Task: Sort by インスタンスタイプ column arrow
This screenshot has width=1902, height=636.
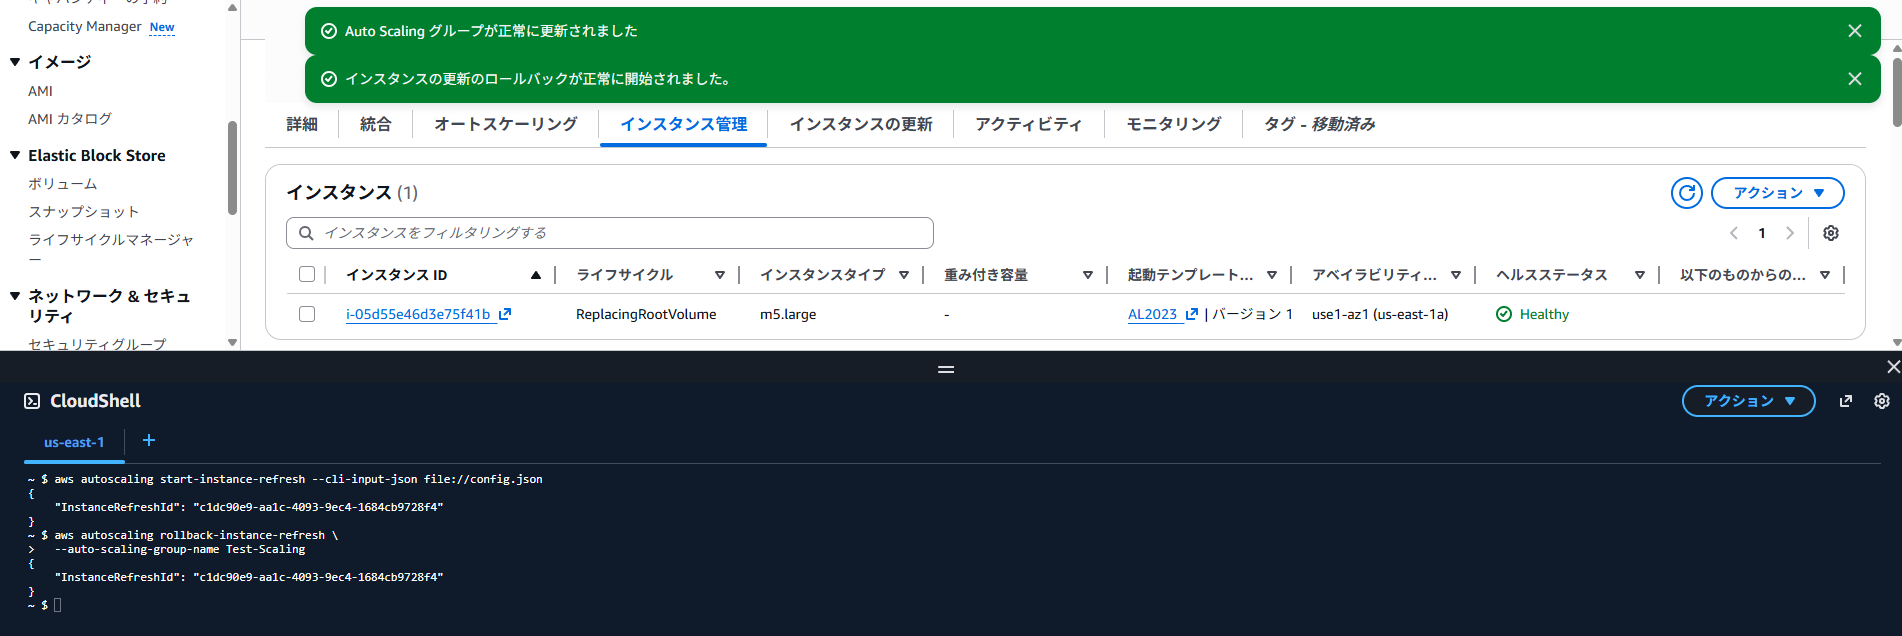Action: pyautogui.click(x=903, y=275)
